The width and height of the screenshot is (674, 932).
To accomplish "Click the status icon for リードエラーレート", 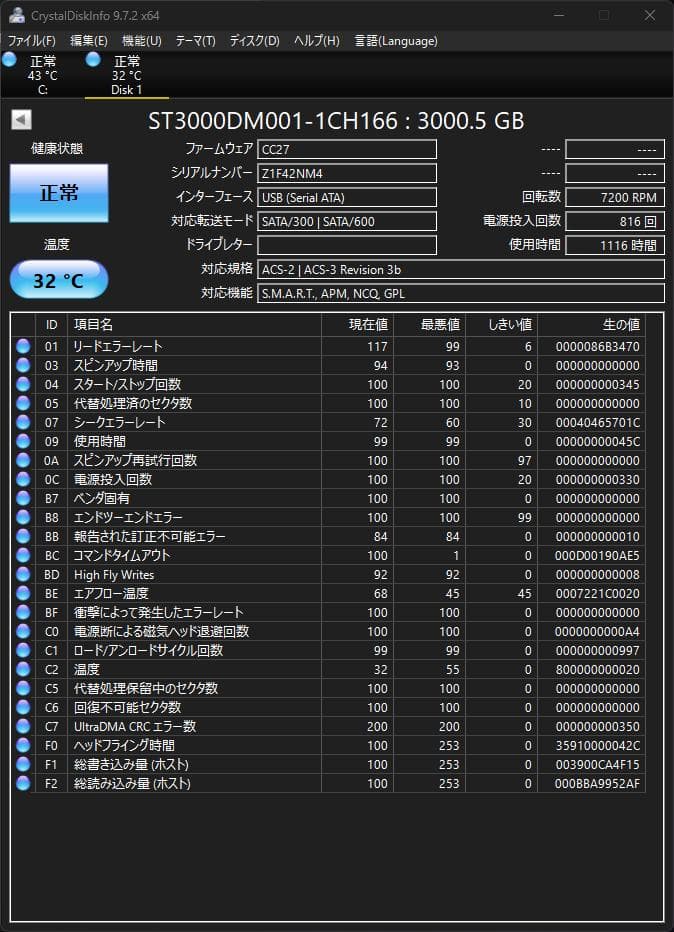I will point(23,346).
